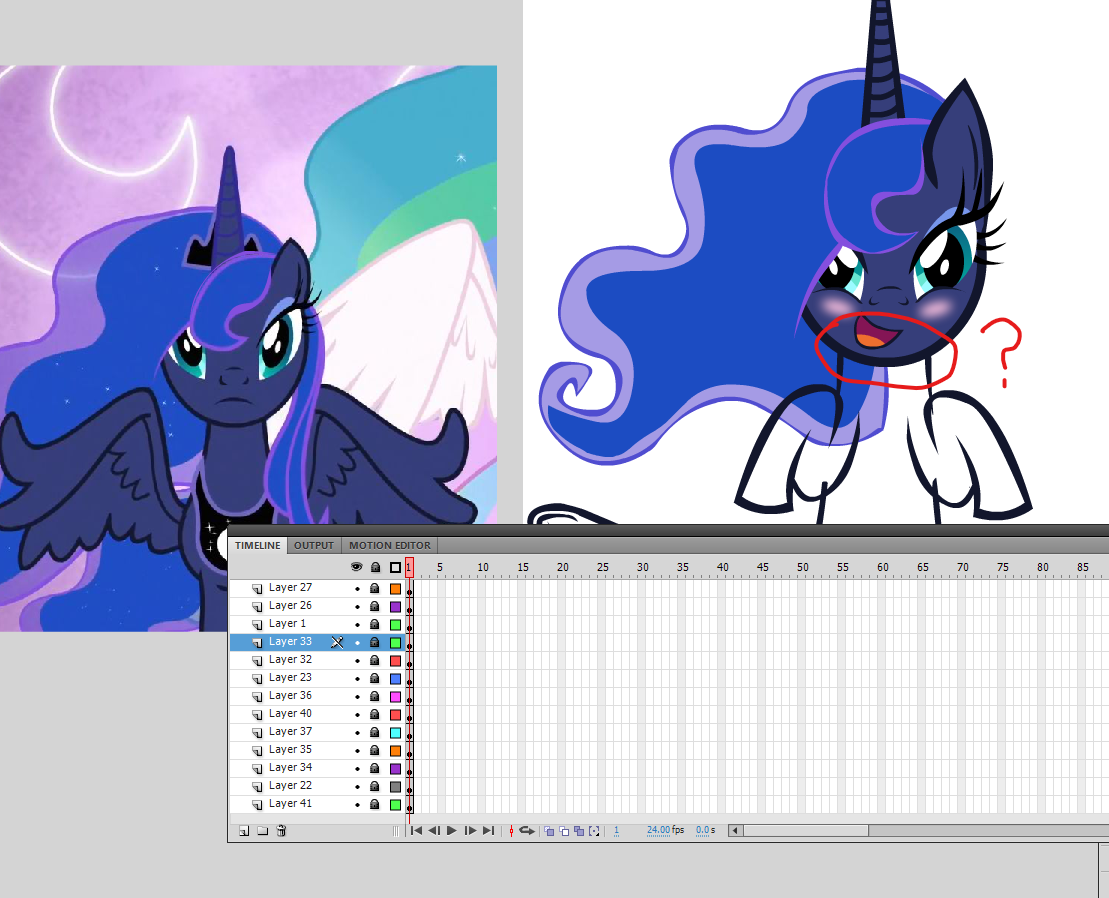This screenshot has width=1109, height=898.
Task: Toggle lock on Layer 33
Action: [375, 643]
